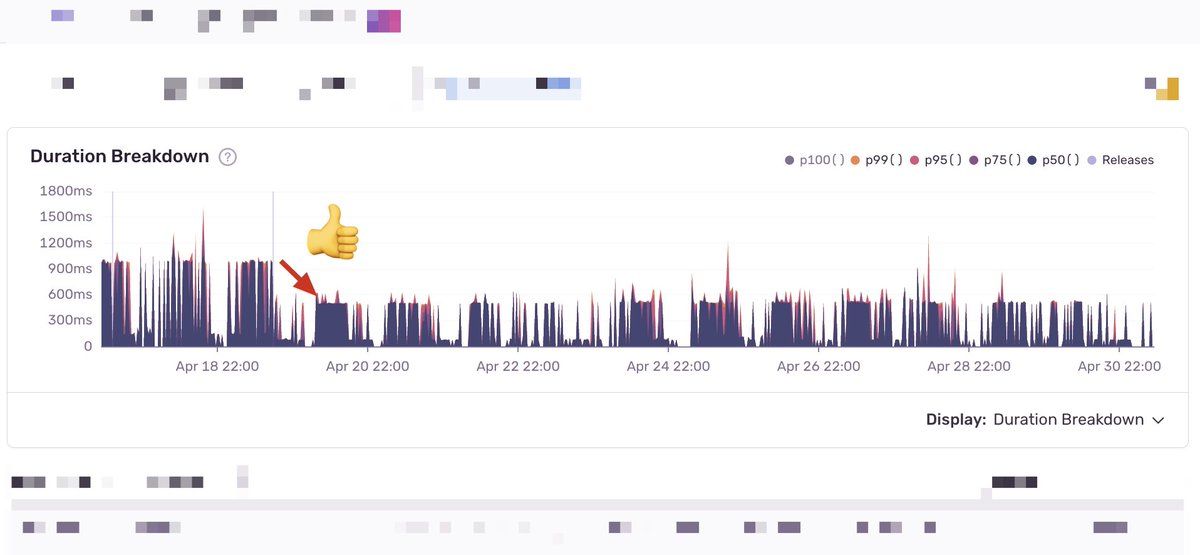Click the light purple Releases legend dot
This screenshot has height=555, width=1200.
click(1092, 160)
